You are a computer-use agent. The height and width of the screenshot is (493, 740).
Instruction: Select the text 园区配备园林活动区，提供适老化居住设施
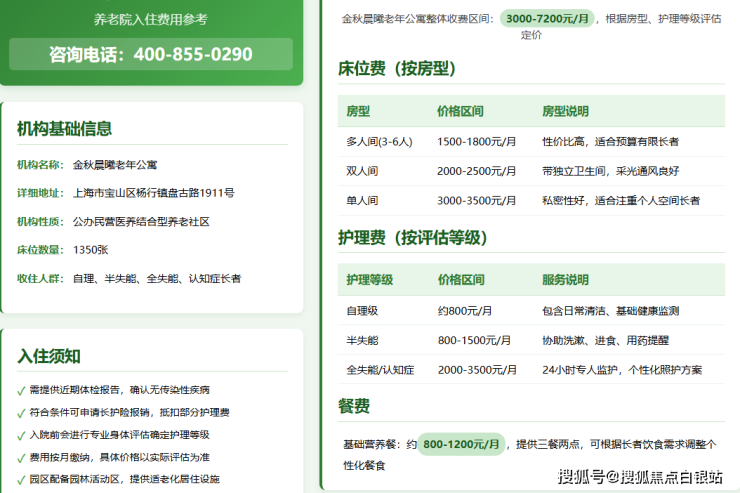pyautogui.click(x=125, y=479)
